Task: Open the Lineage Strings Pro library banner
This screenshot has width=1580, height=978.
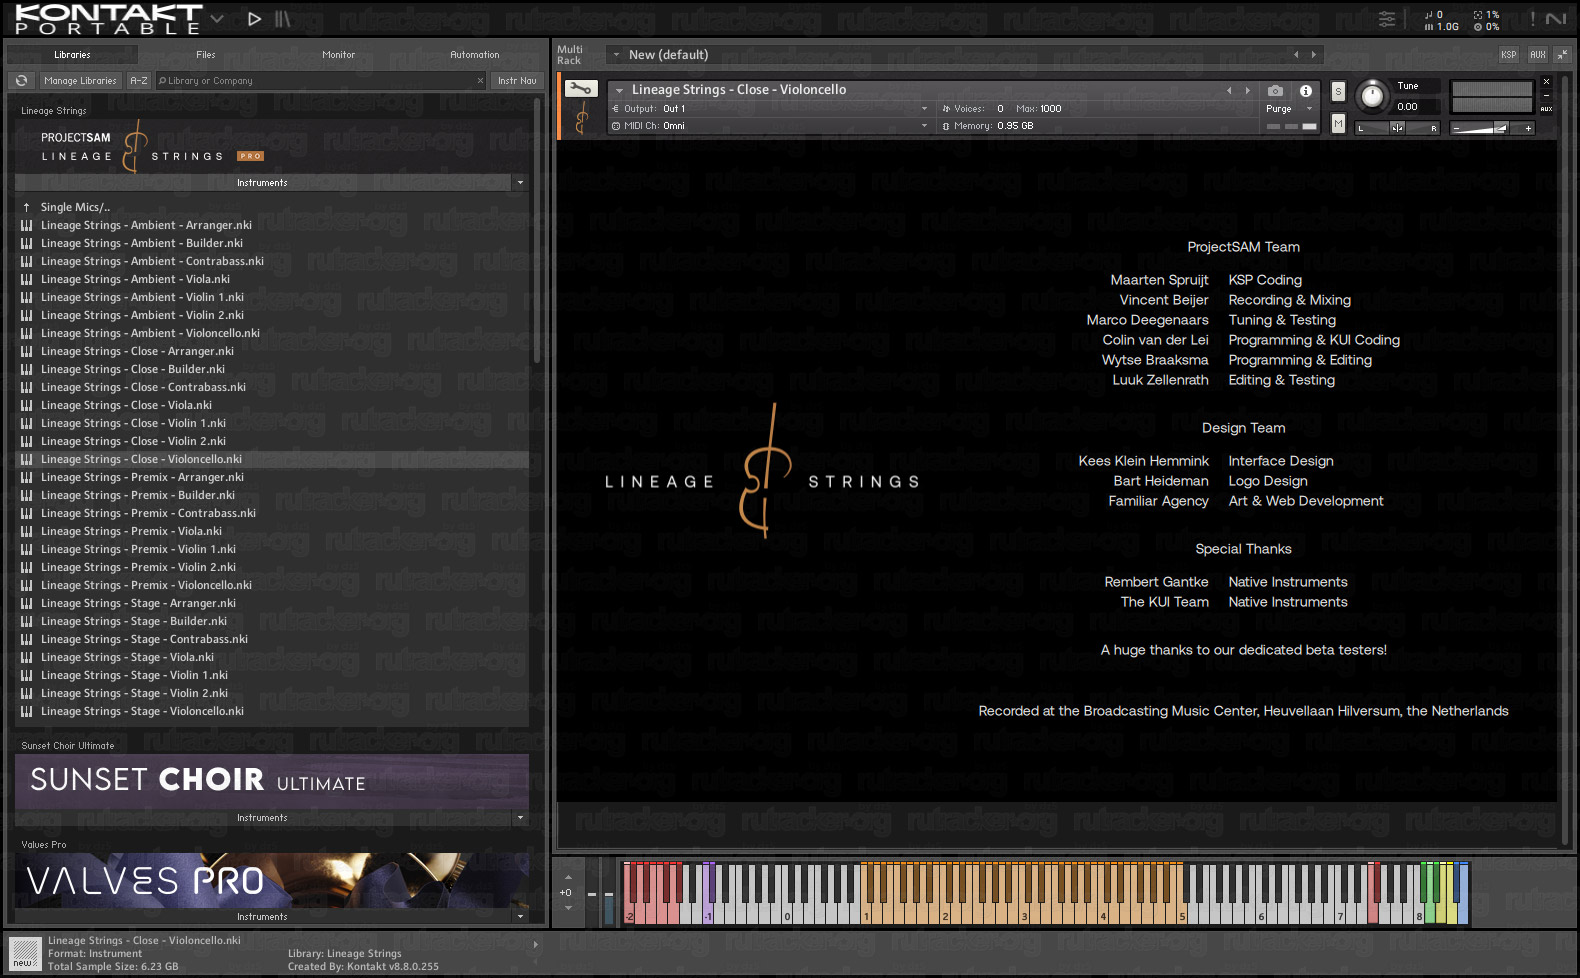Action: (272, 148)
